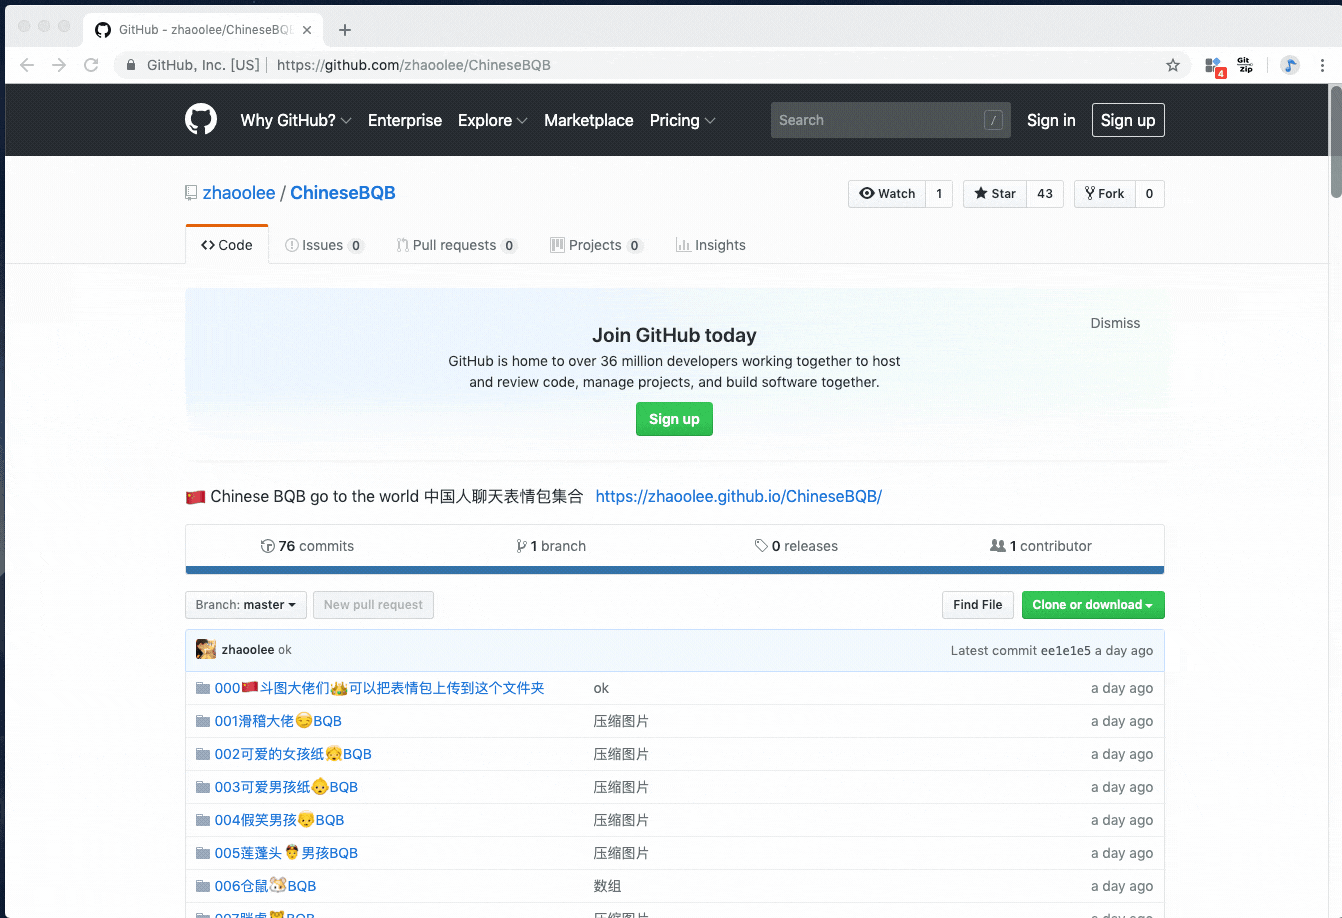Screen dimensions: 1342x918
Task: Click the commits clock icon beside 76 commits
Action: click(267, 545)
